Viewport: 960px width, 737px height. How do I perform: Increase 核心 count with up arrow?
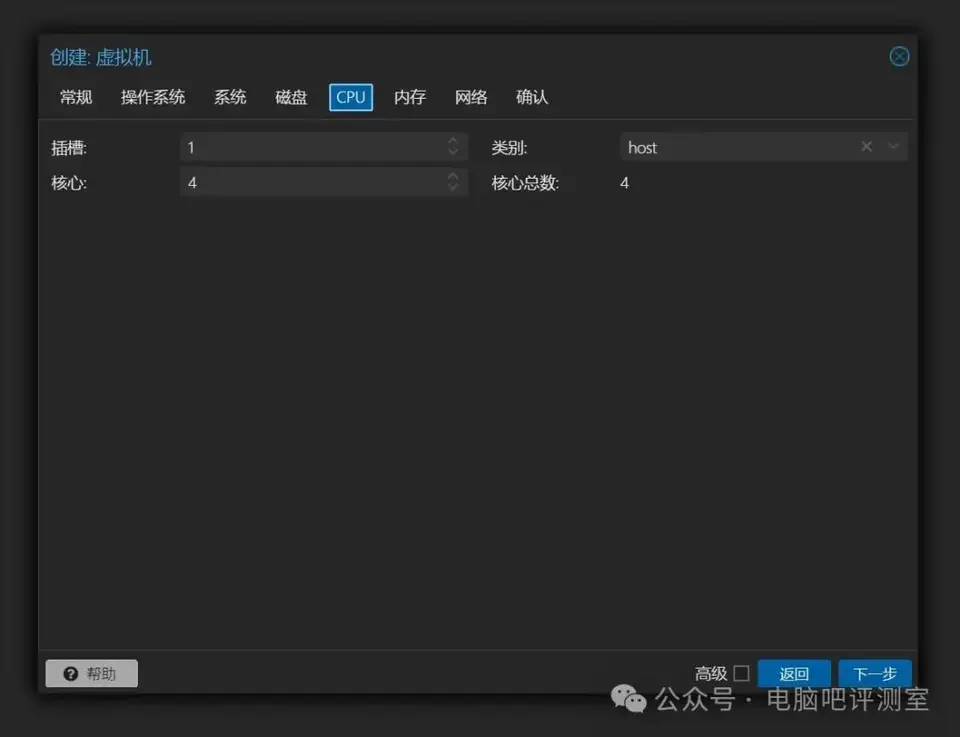pyautogui.click(x=453, y=176)
